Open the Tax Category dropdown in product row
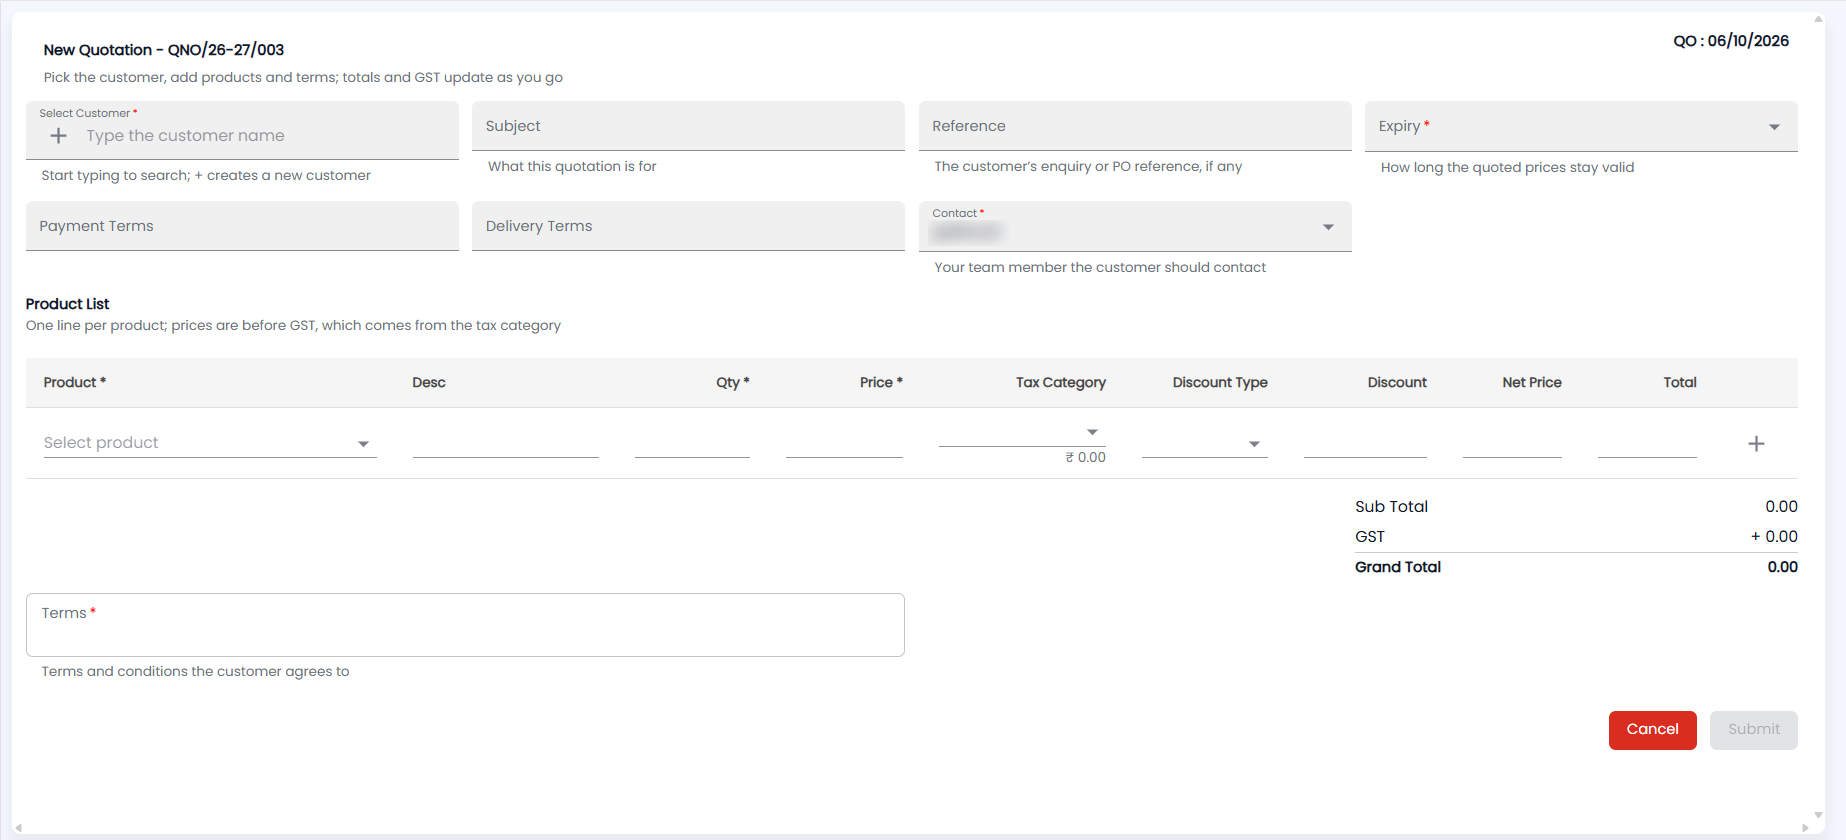 tap(1022, 432)
